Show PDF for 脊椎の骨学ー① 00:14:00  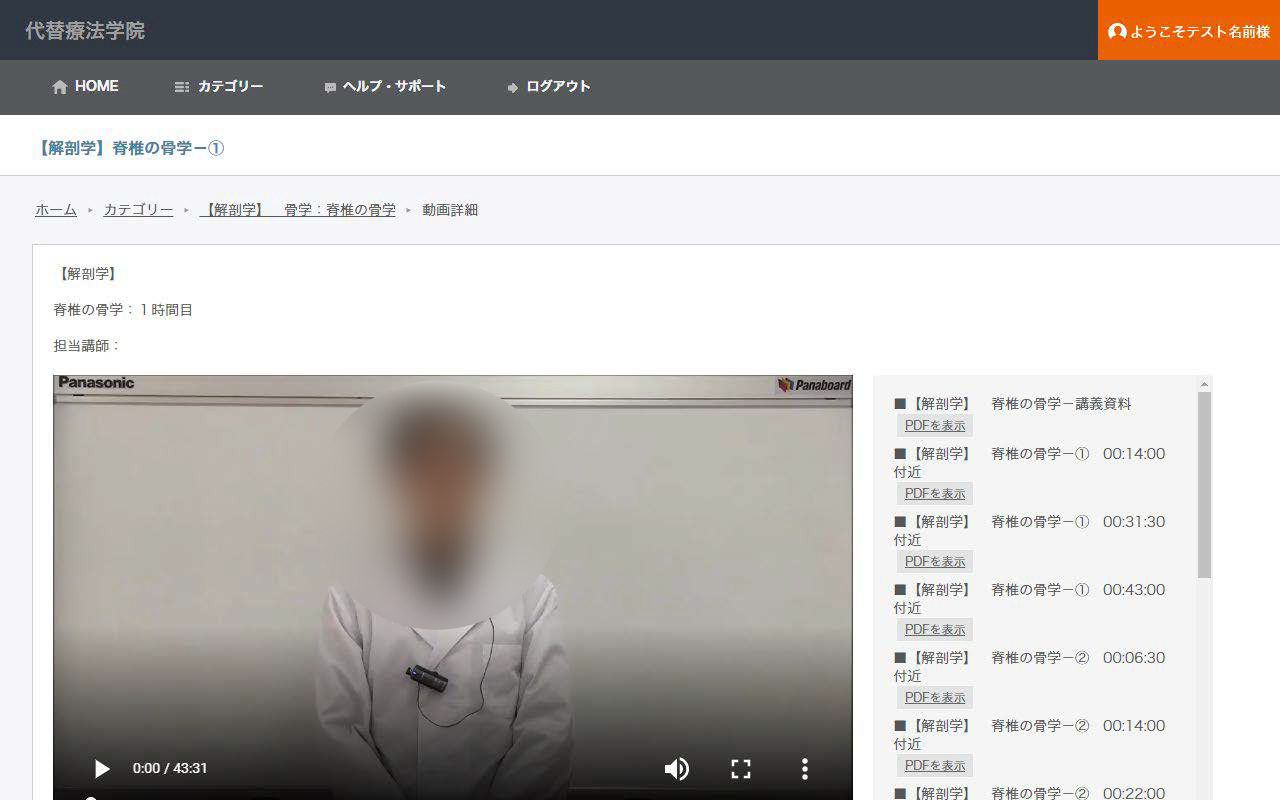(x=935, y=493)
